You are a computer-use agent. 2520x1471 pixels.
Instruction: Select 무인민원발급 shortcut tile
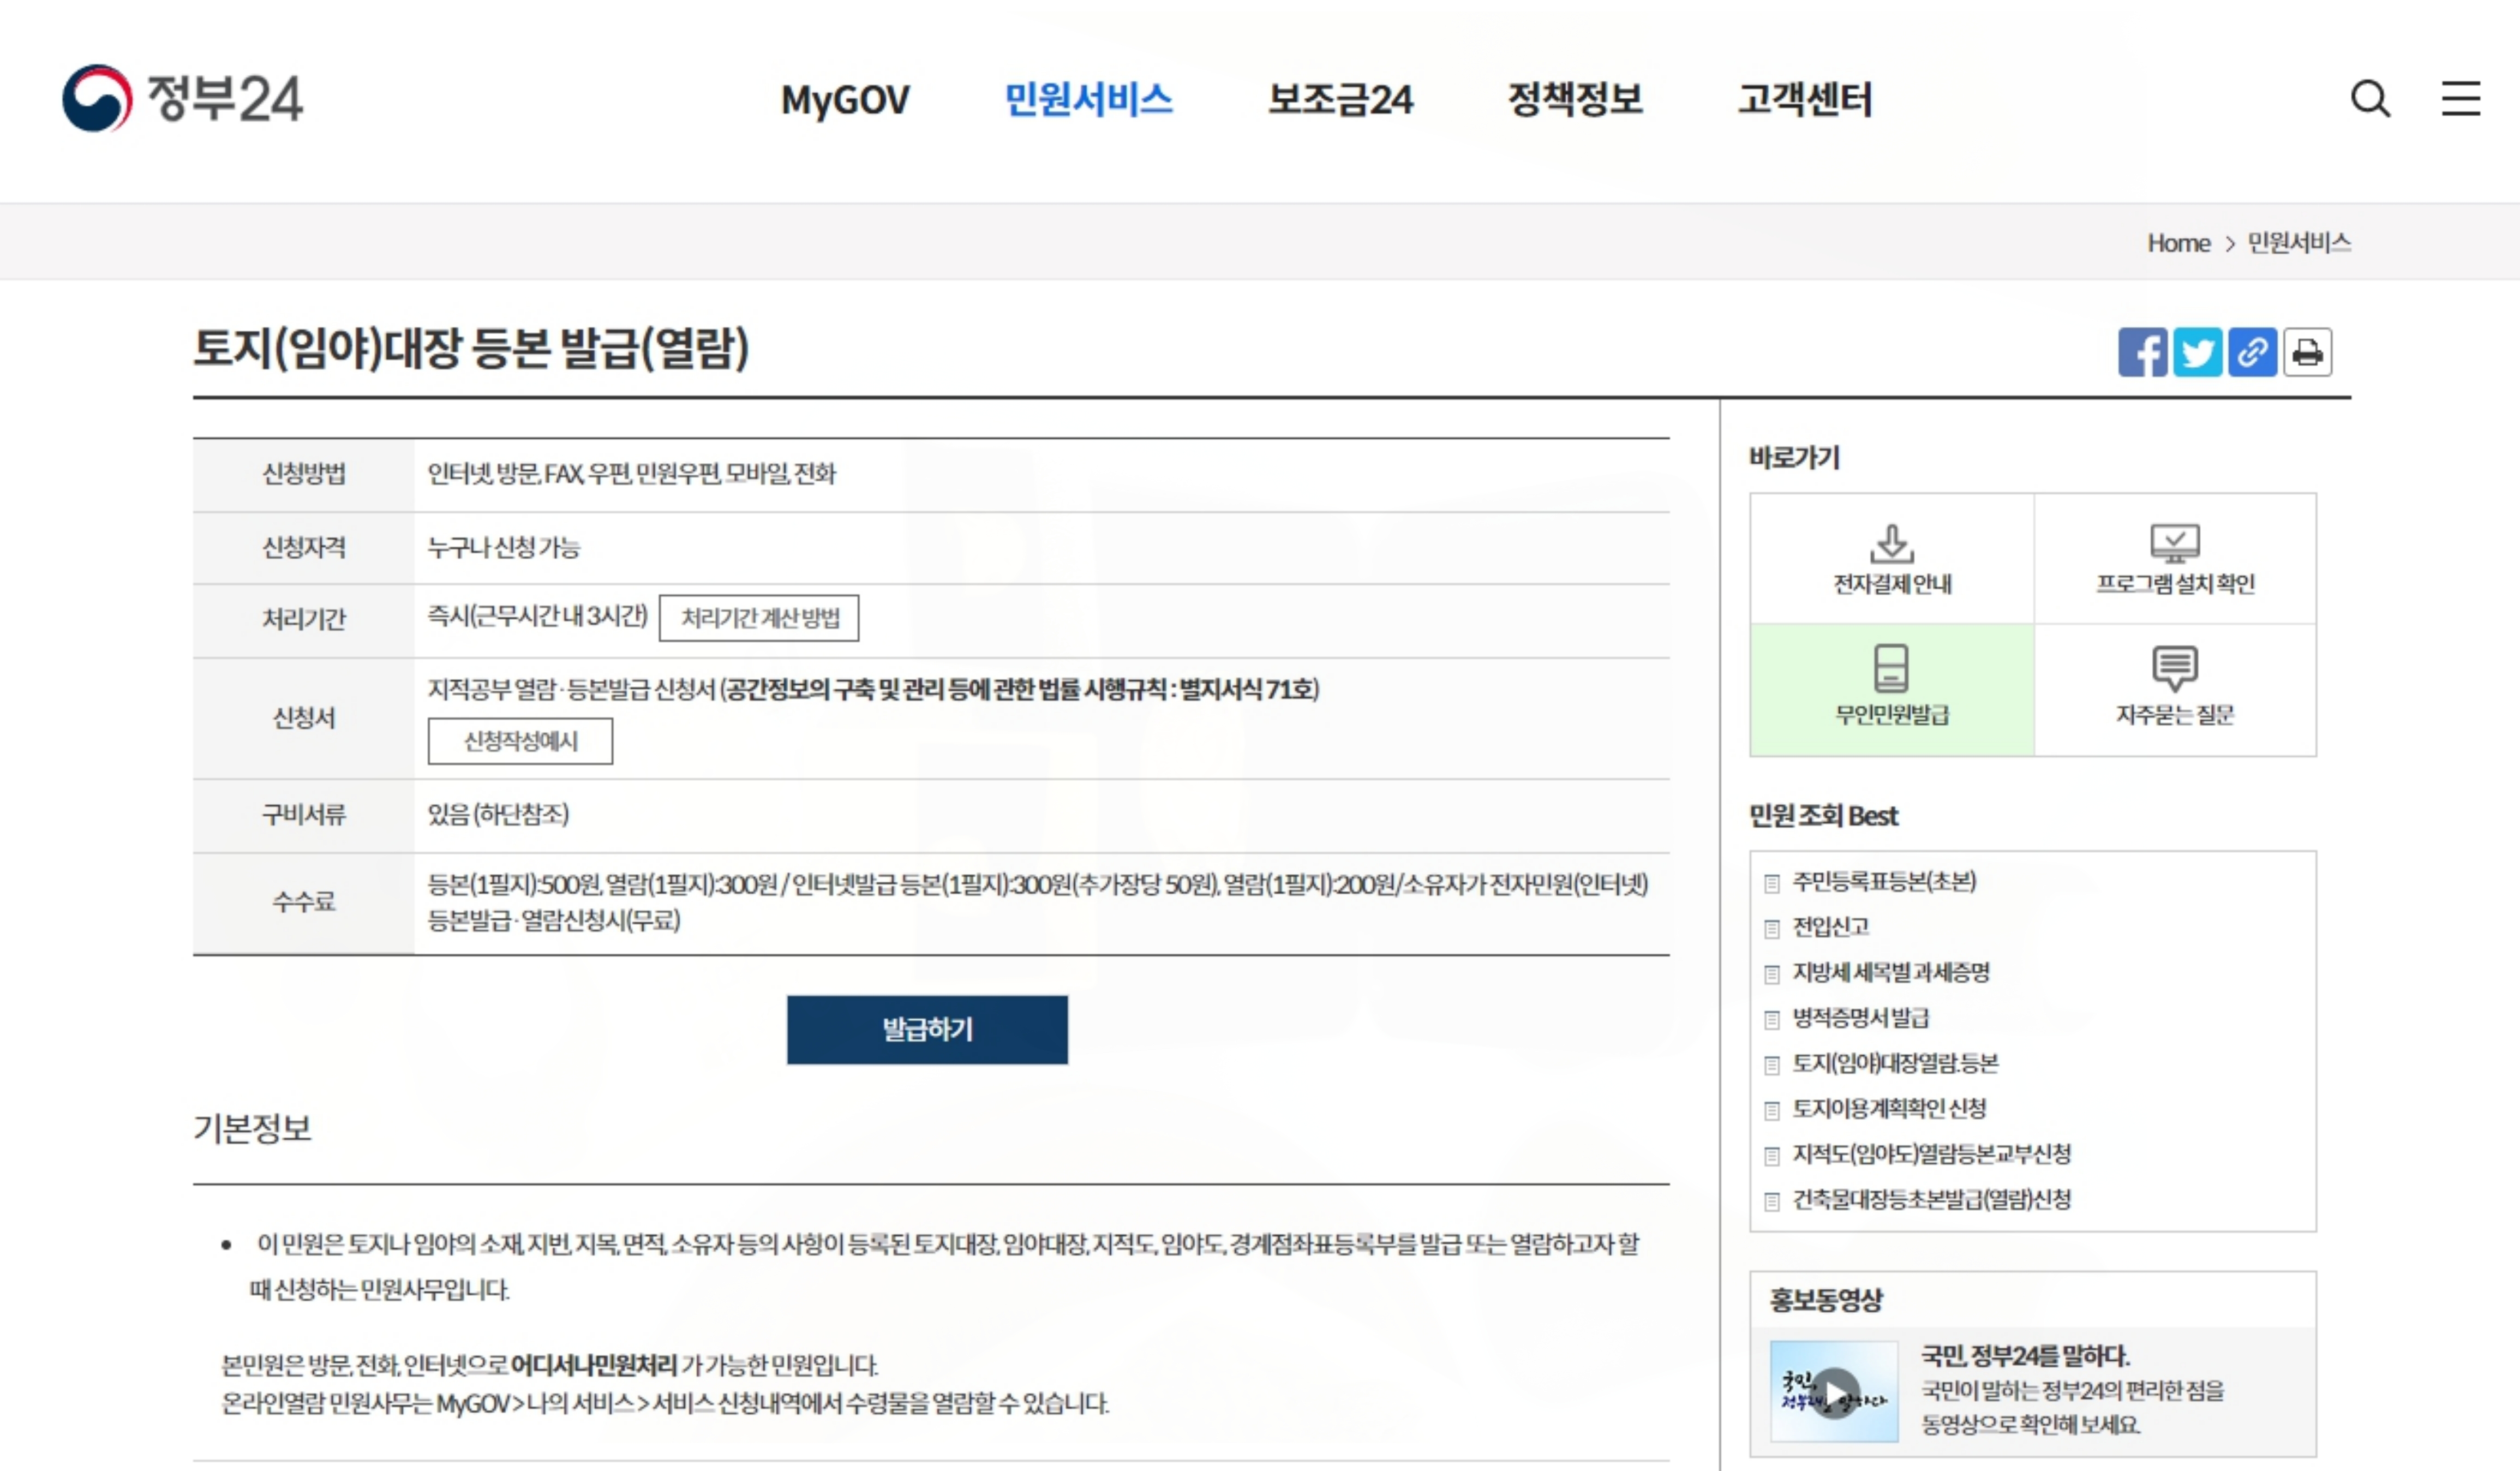pos(1891,689)
